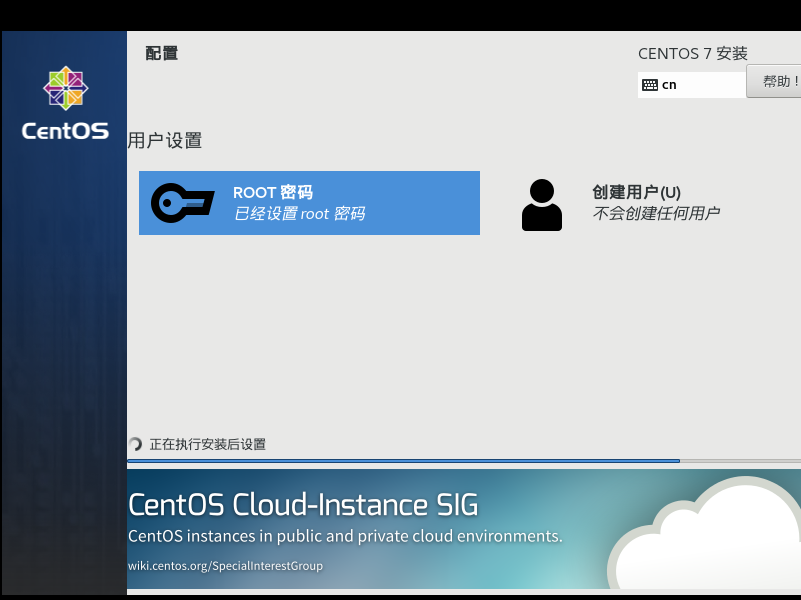Click the CentOS Cloud-Instance SIG banner heading
This screenshot has height=600, width=801.
coord(303,505)
